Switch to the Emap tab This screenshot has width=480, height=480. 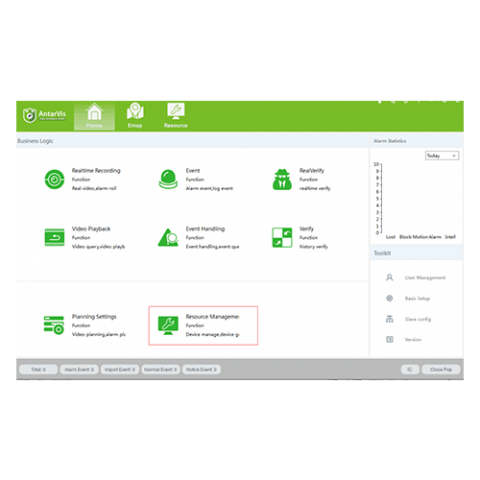pyautogui.click(x=135, y=116)
